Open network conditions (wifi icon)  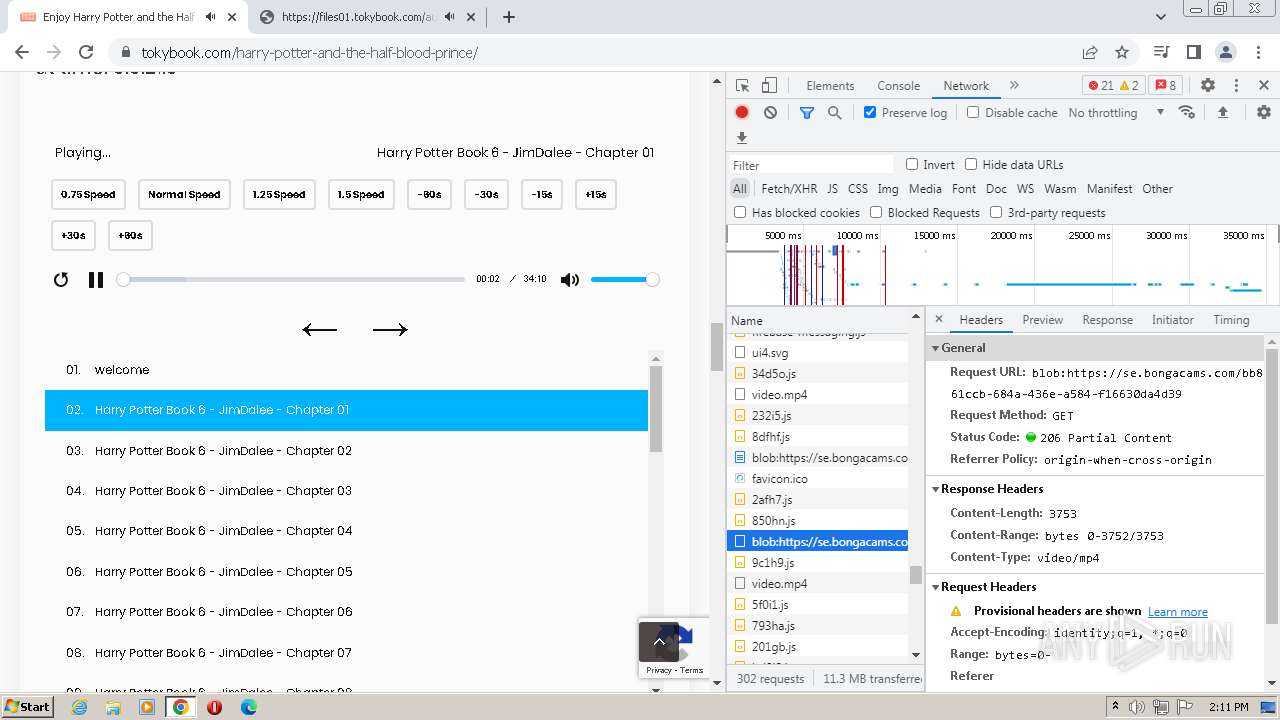(1187, 112)
